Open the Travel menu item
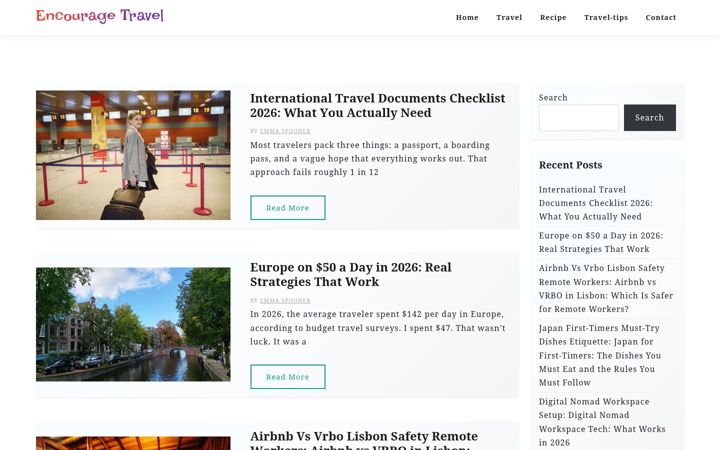This screenshot has width=720, height=450. pos(509,17)
